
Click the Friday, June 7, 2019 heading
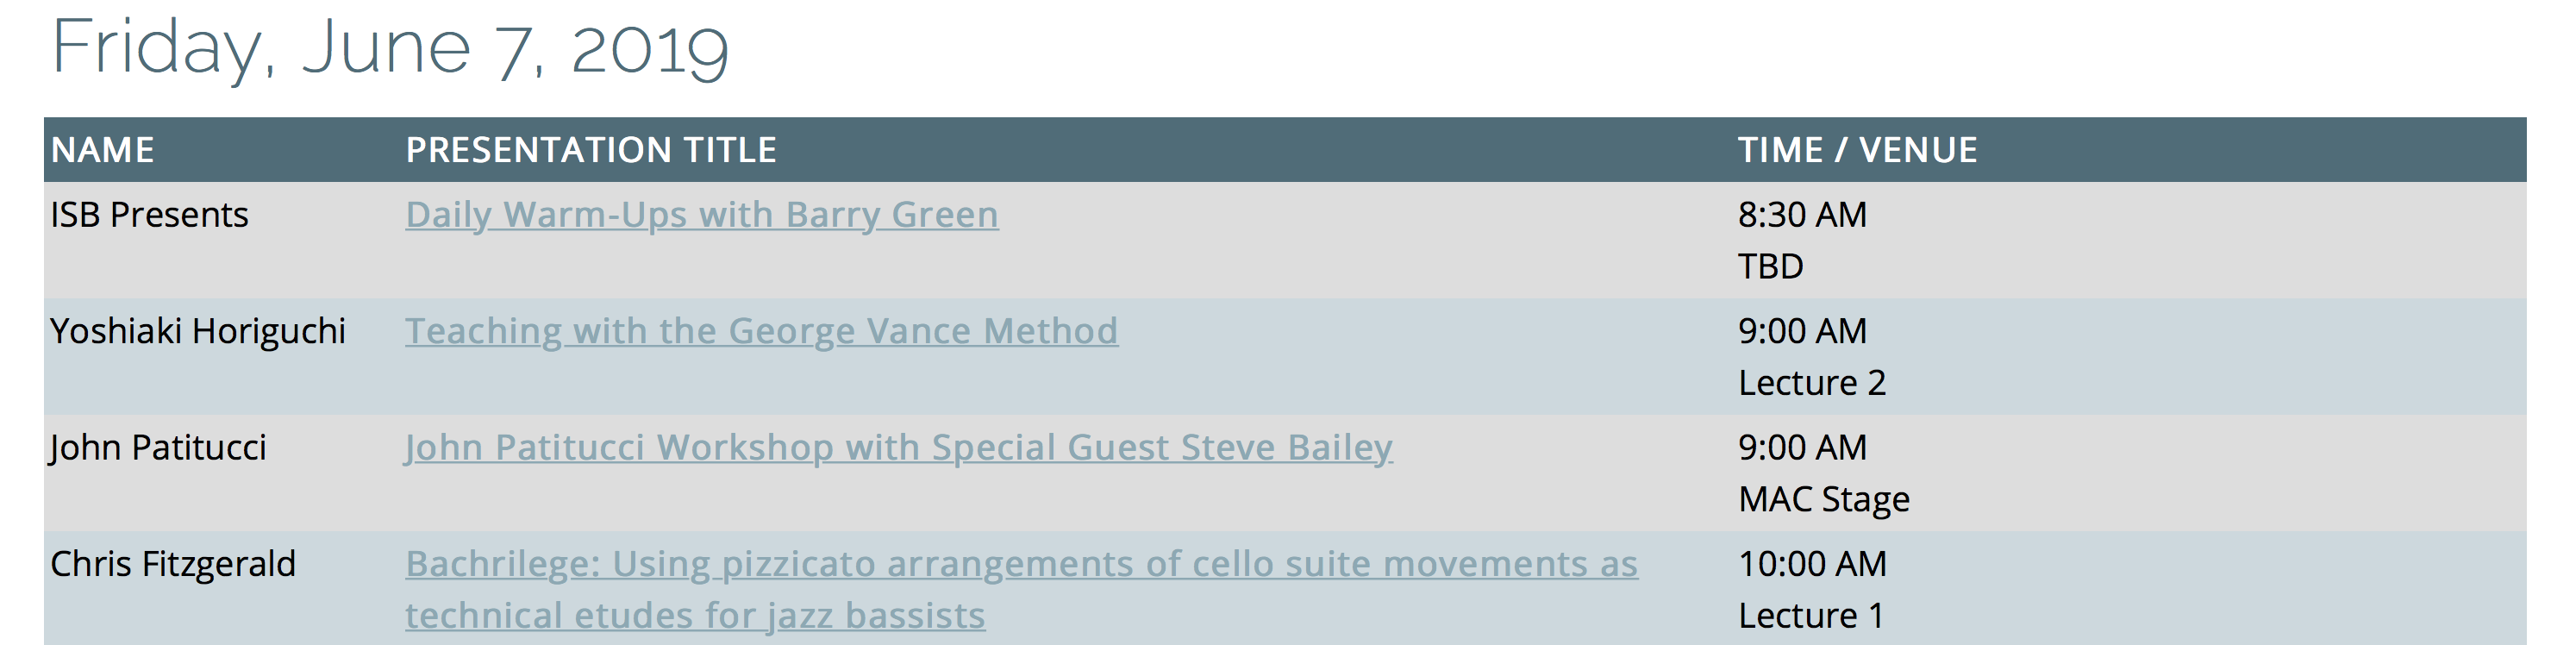pyautogui.click(x=390, y=48)
